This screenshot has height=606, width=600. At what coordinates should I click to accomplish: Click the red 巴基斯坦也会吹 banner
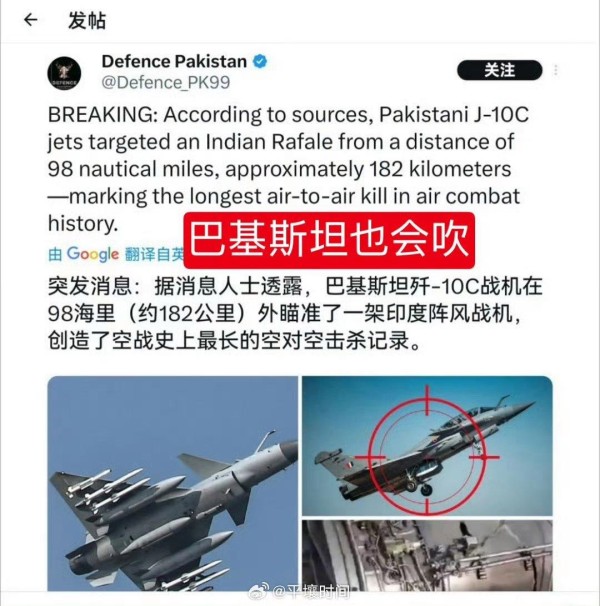tap(329, 240)
